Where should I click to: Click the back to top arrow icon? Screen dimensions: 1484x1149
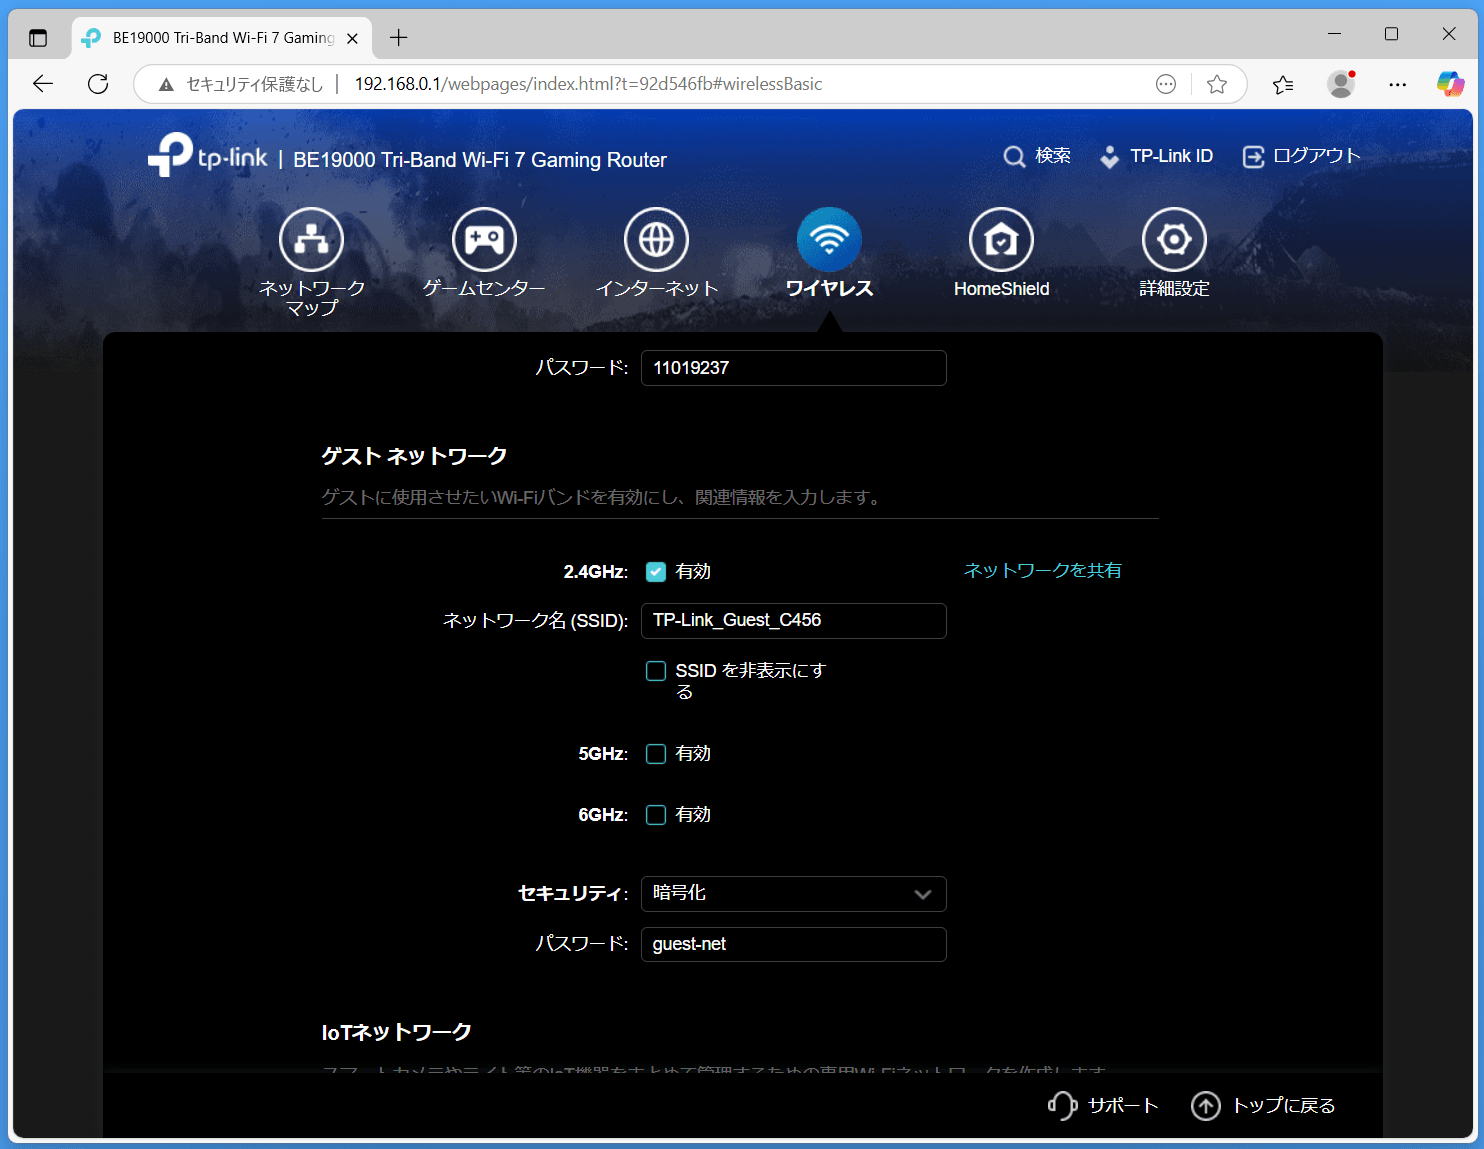[1206, 1106]
